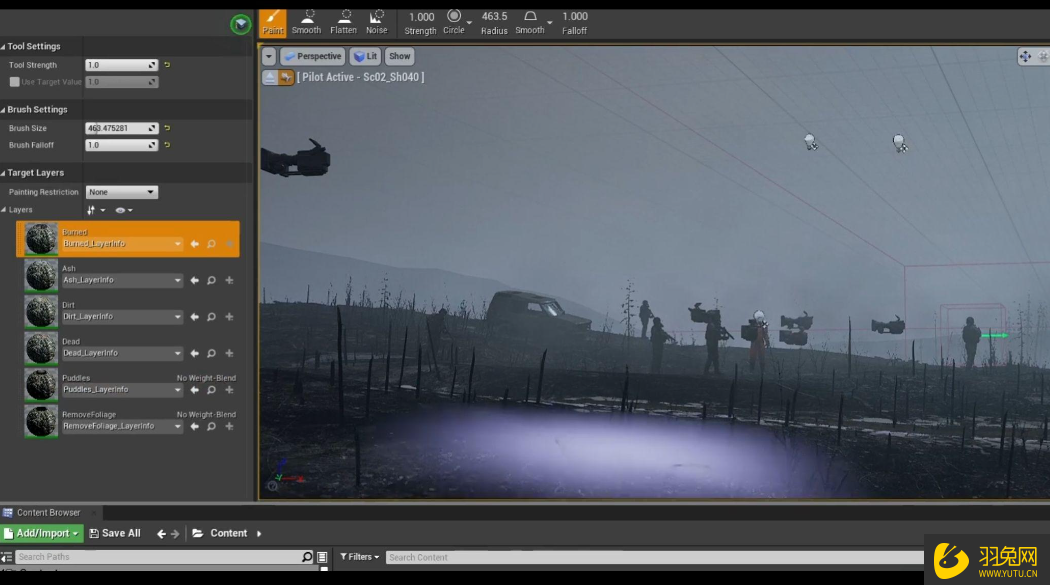The width and height of the screenshot is (1050, 585).
Task: Reset Tool Strength to default arrow
Action: click(x=167, y=65)
